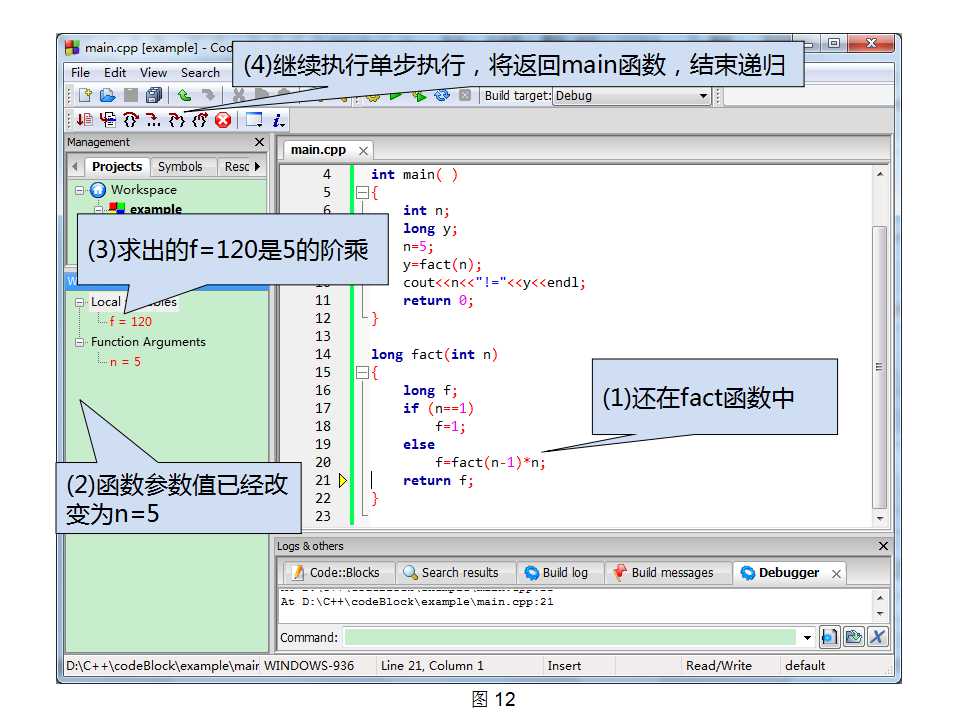
Task: Select the watch entry f = 120
Action: [x=130, y=321]
